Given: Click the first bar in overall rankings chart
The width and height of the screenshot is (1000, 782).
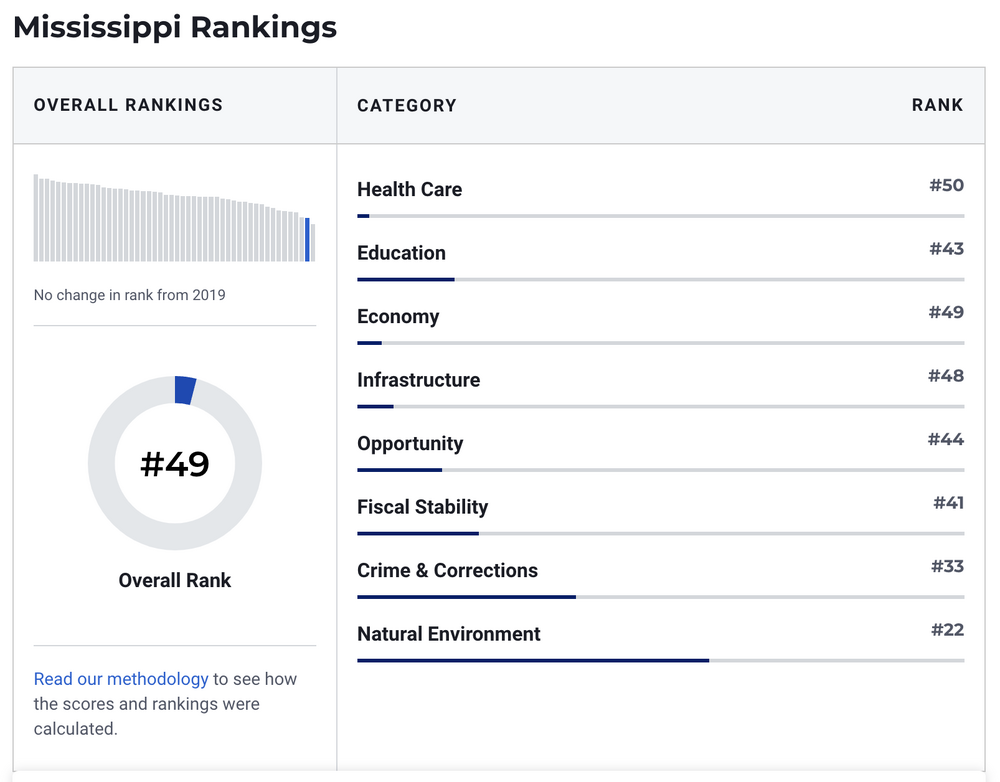Looking at the screenshot, I should pos(36,218).
